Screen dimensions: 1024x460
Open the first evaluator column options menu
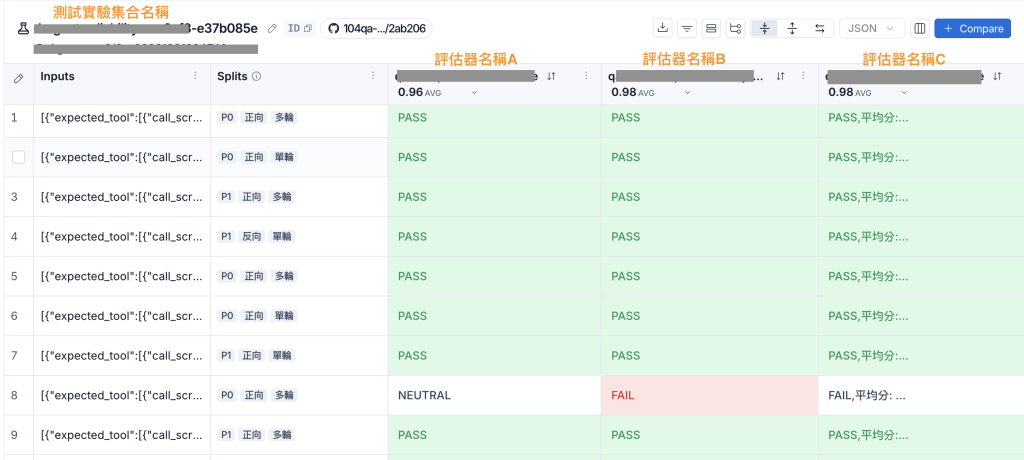coord(586,76)
